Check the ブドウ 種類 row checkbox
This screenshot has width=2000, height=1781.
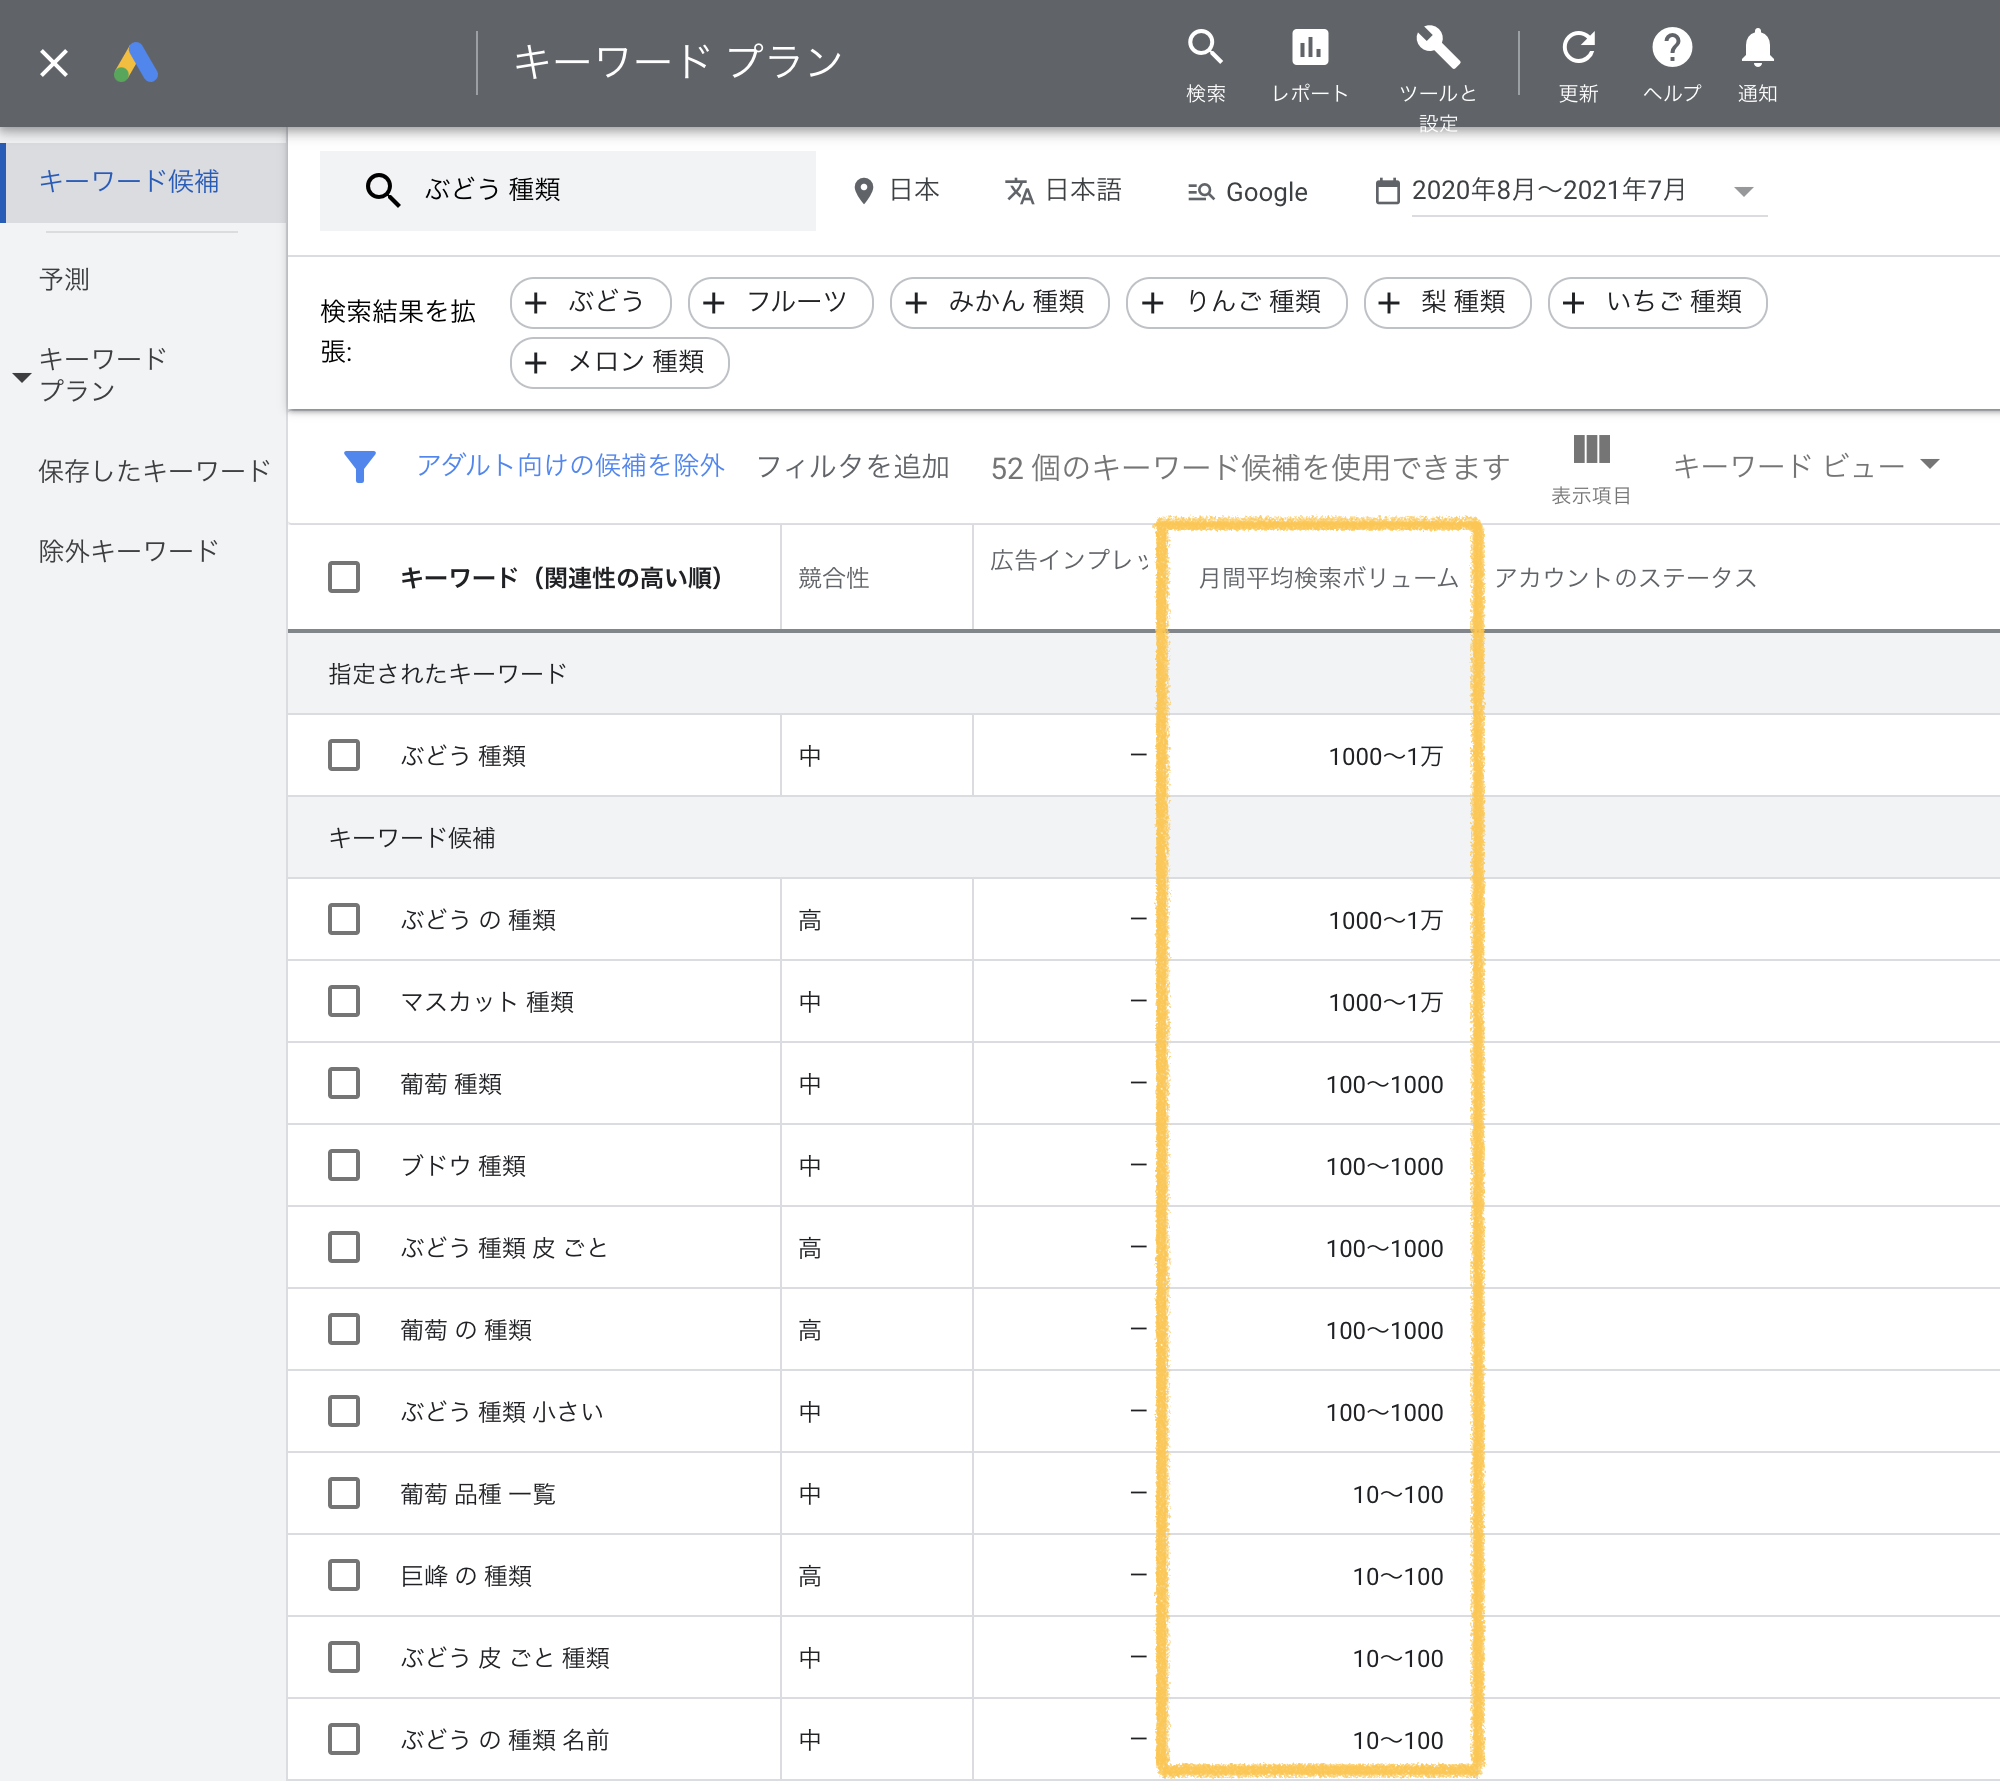(344, 1165)
